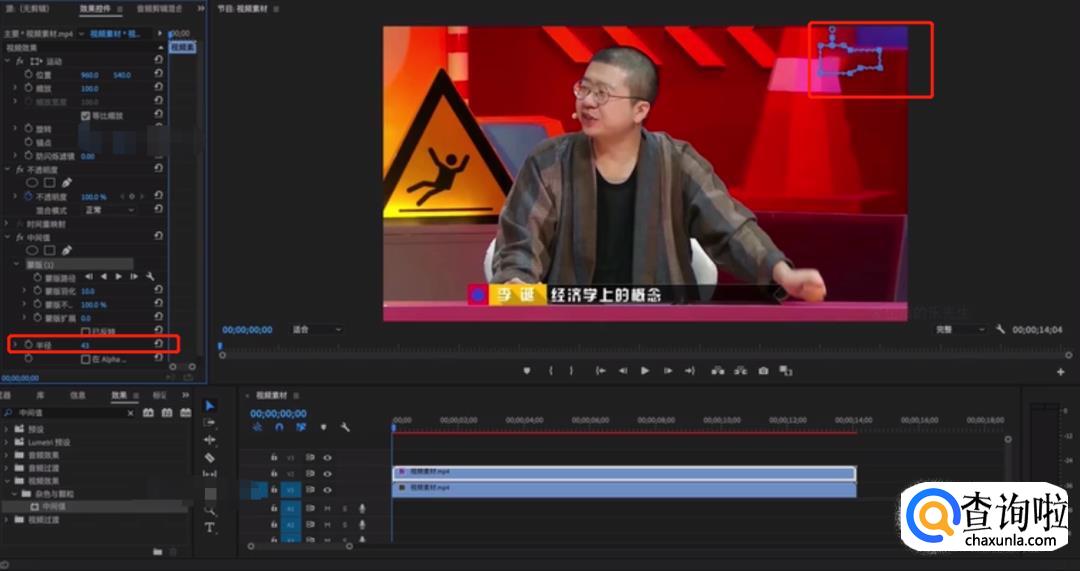The image size is (1080, 571).
Task: Select pen mask tool under 中间值 effect
Action: [x=67, y=250]
